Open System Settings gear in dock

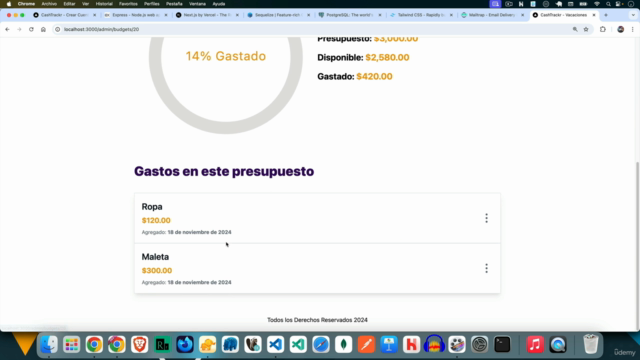point(479,344)
